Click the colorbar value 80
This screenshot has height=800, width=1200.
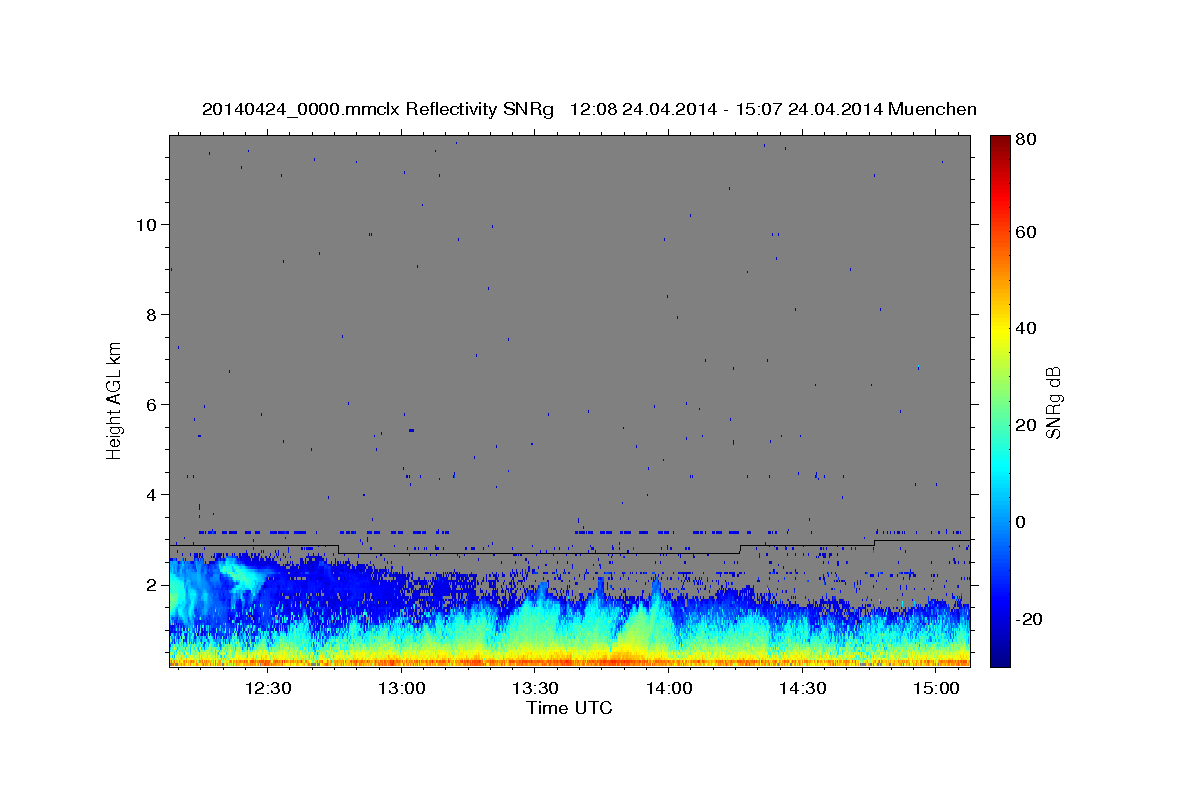click(1026, 140)
